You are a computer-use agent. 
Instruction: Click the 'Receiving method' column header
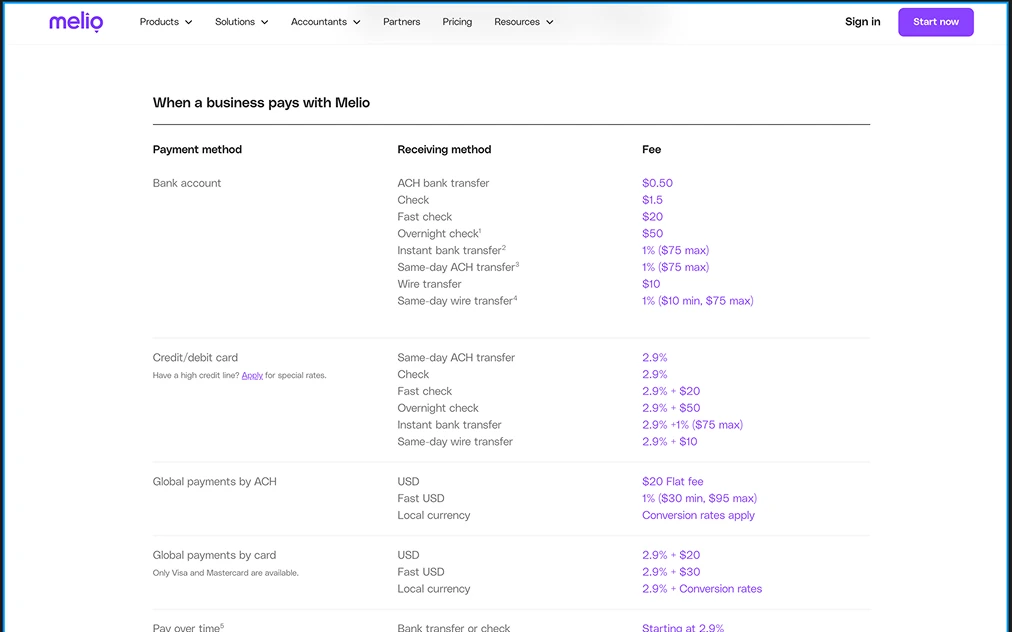444,149
